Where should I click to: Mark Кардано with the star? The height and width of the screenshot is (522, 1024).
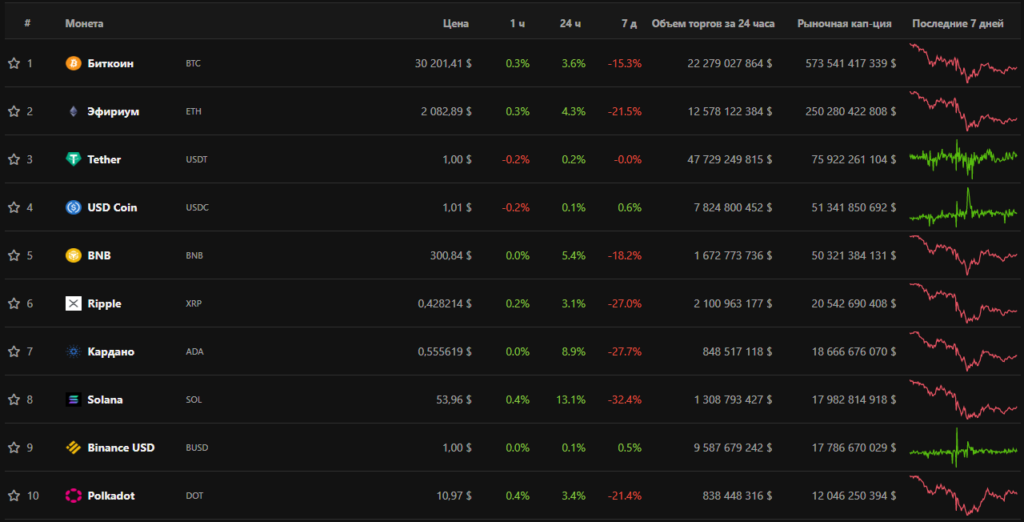[14, 351]
